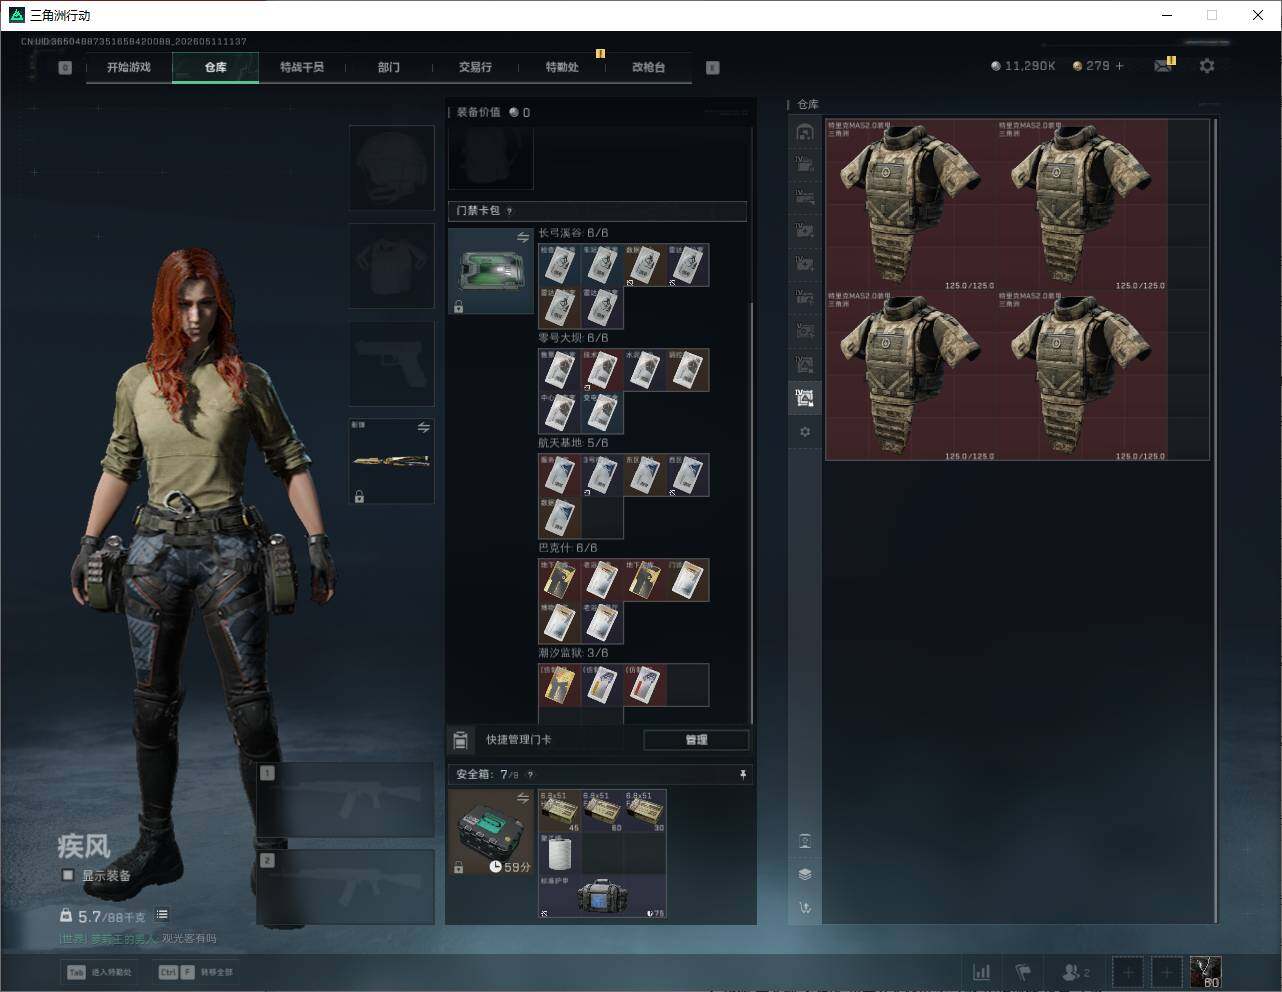1282x992 pixels.
Task: Click the flag icon in bottom bar
Action: tap(1023, 972)
